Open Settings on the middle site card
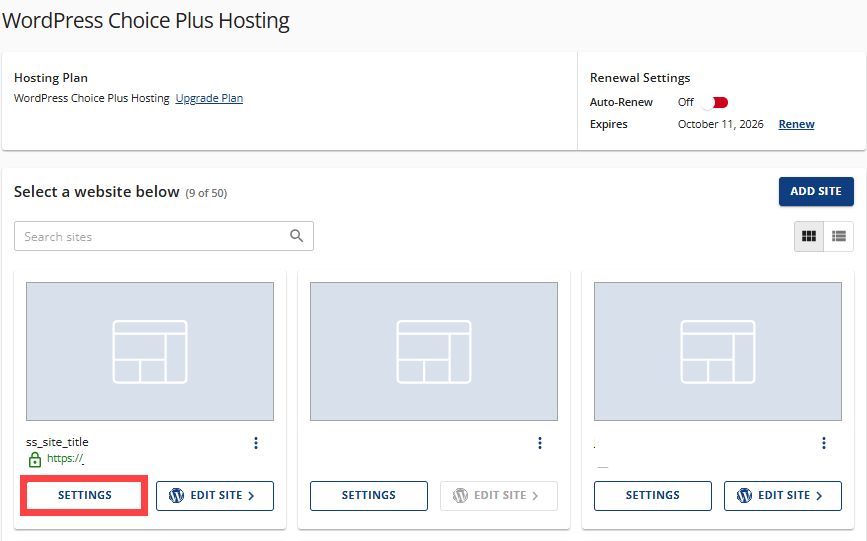This screenshot has height=541, width=867. tap(369, 496)
